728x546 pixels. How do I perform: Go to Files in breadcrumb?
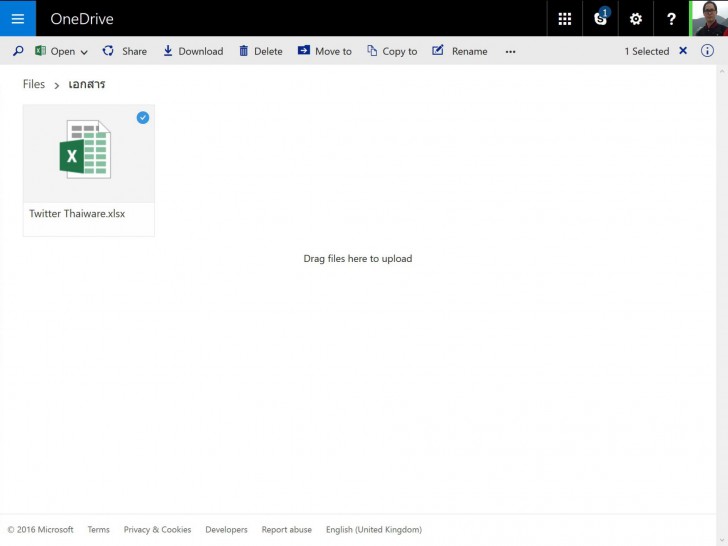34,84
